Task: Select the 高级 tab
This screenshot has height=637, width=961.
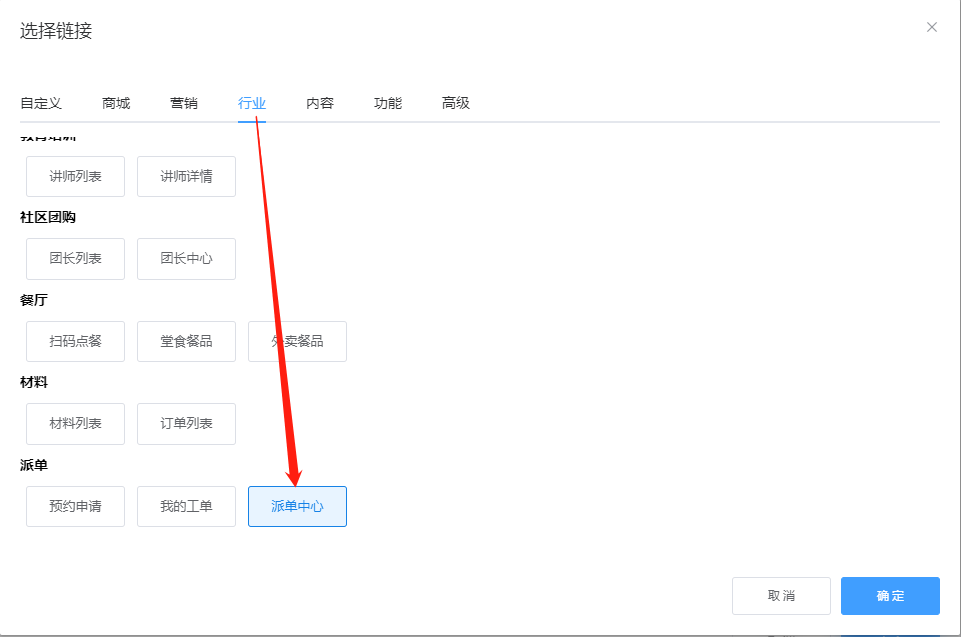Action: pyautogui.click(x=455, y=103)
